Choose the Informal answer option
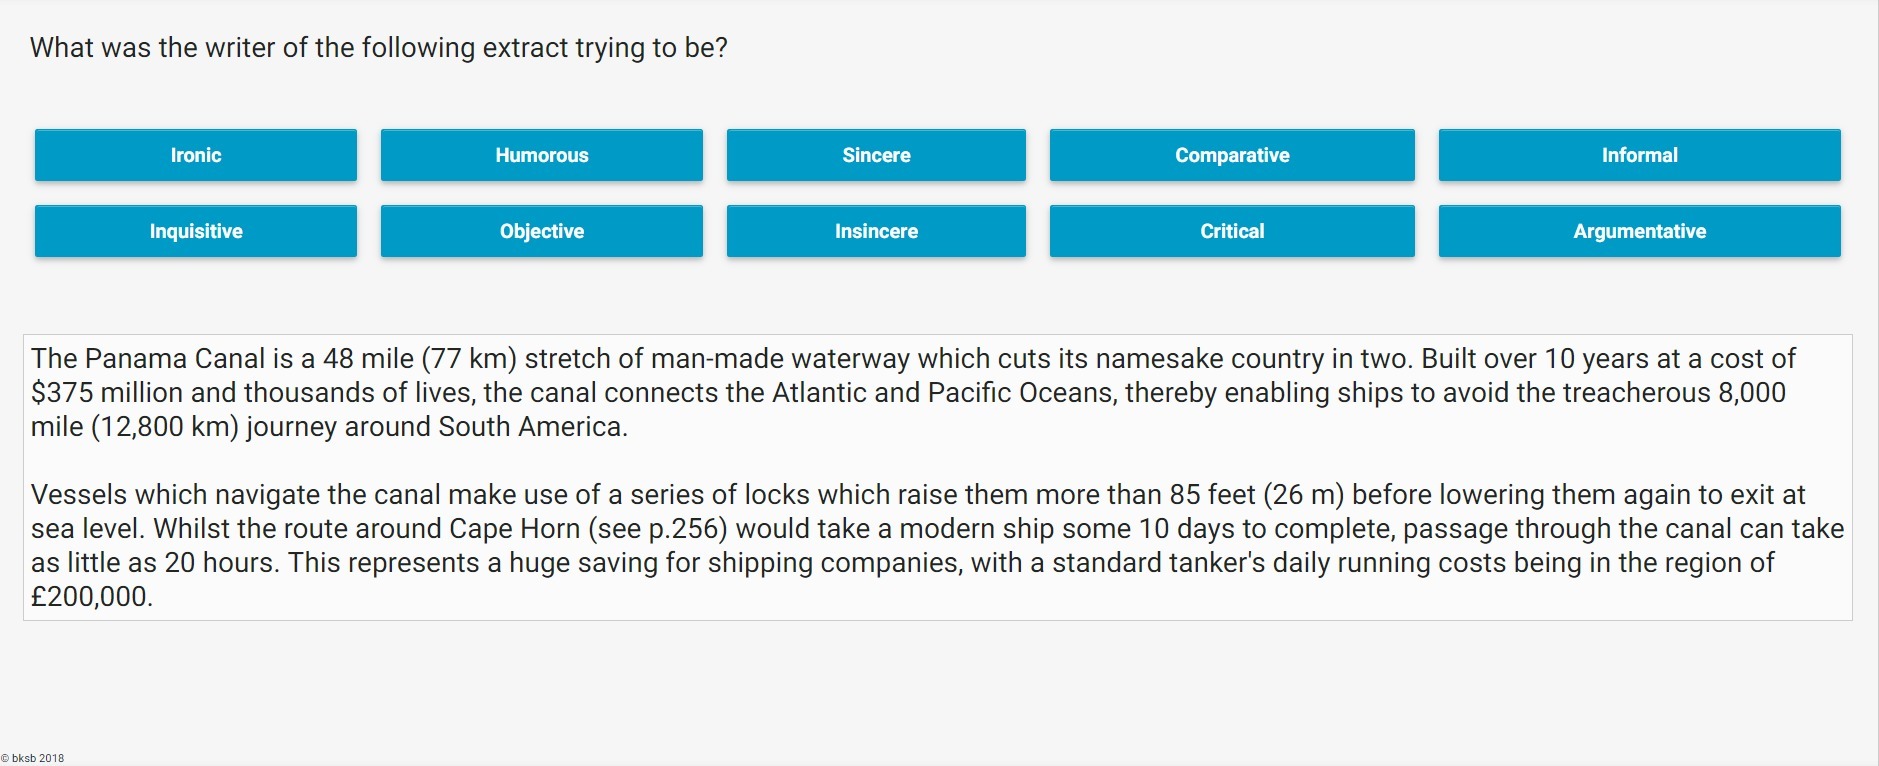Image resolution: width=1879 pixels, height=766 pixels. 1639,155
